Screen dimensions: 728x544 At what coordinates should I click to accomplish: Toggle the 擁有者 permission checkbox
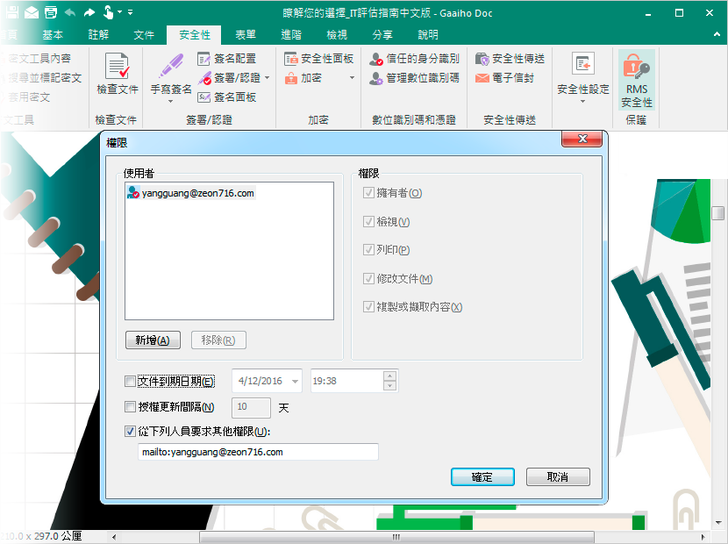369,193
